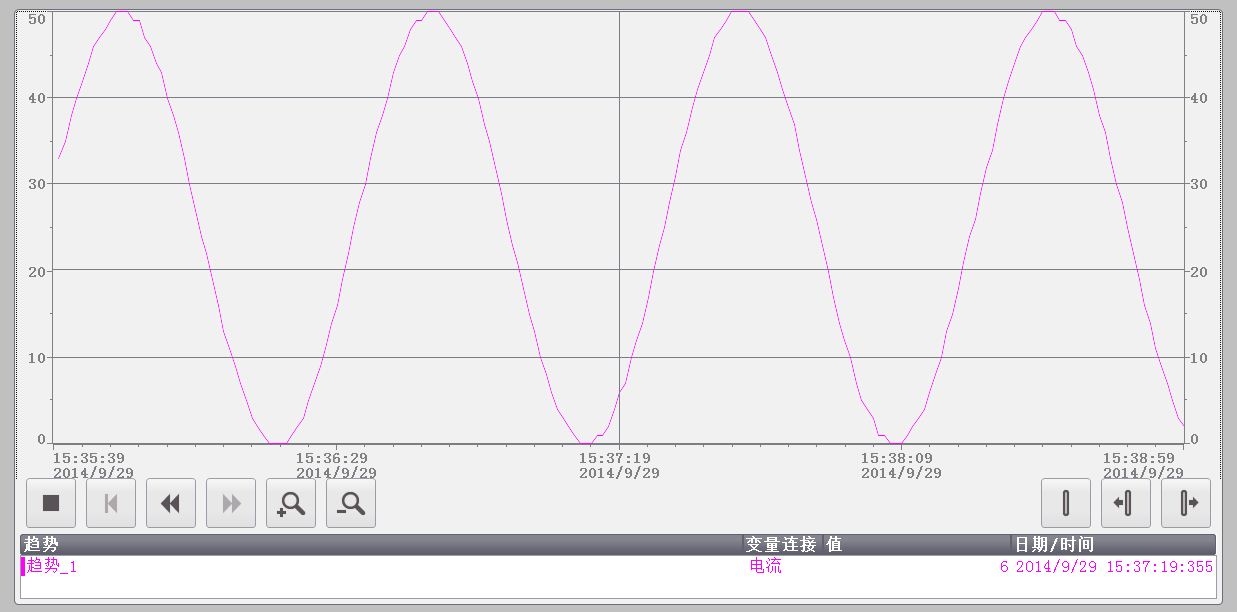Select the 趋势_1 row name
The image size is (1237, 612).
pyautogui.click(x=52, y=566)
